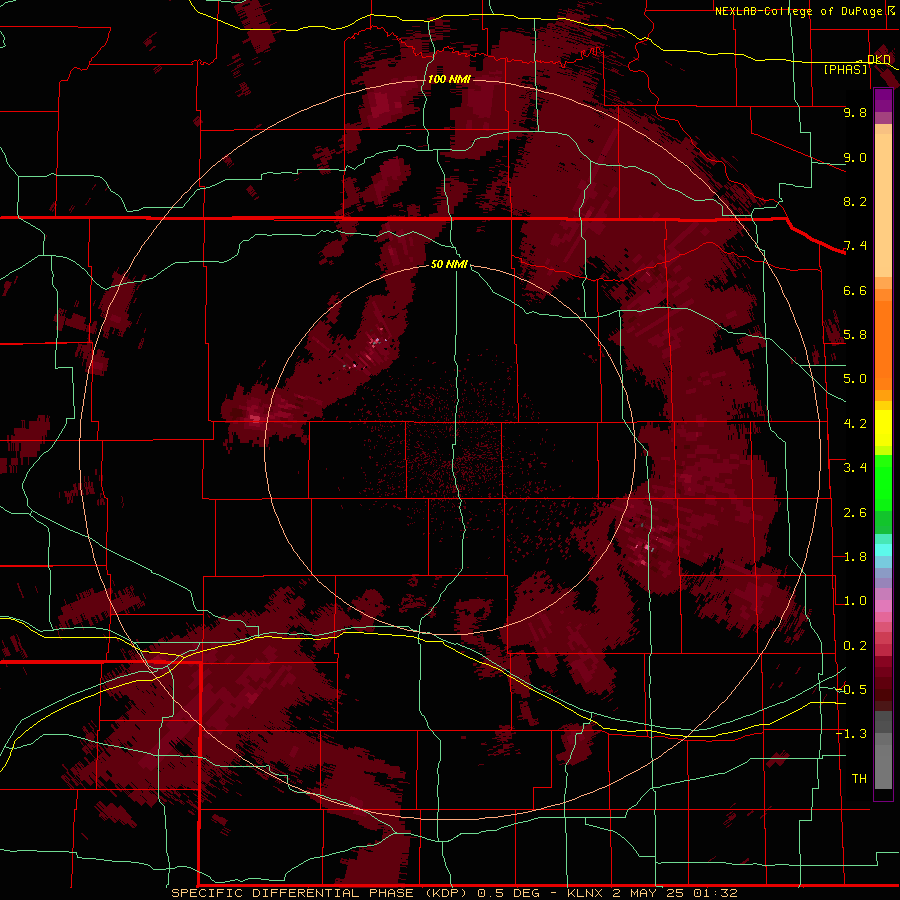The height and width of the screenshot is (900, 900).
Task: Click the TH label on the color scale
Action: (859, 779)
